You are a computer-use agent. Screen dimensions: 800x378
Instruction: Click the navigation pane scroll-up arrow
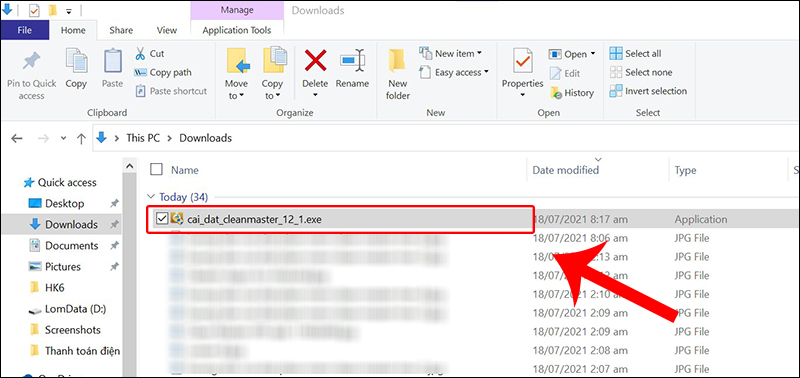pos(130,166)
